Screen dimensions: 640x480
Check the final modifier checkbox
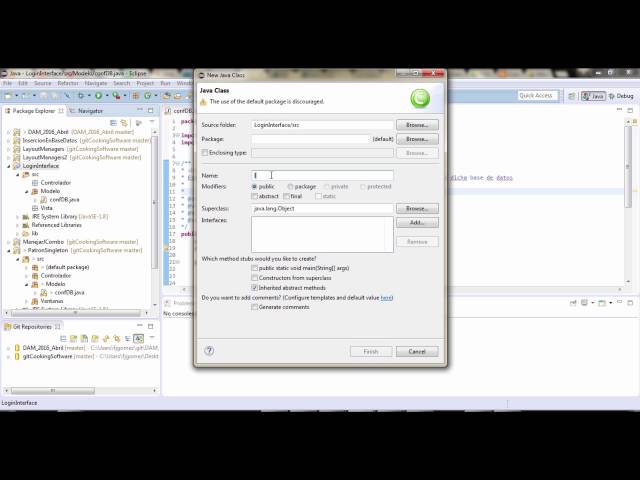pyautogui.click(x=287, y=196)
